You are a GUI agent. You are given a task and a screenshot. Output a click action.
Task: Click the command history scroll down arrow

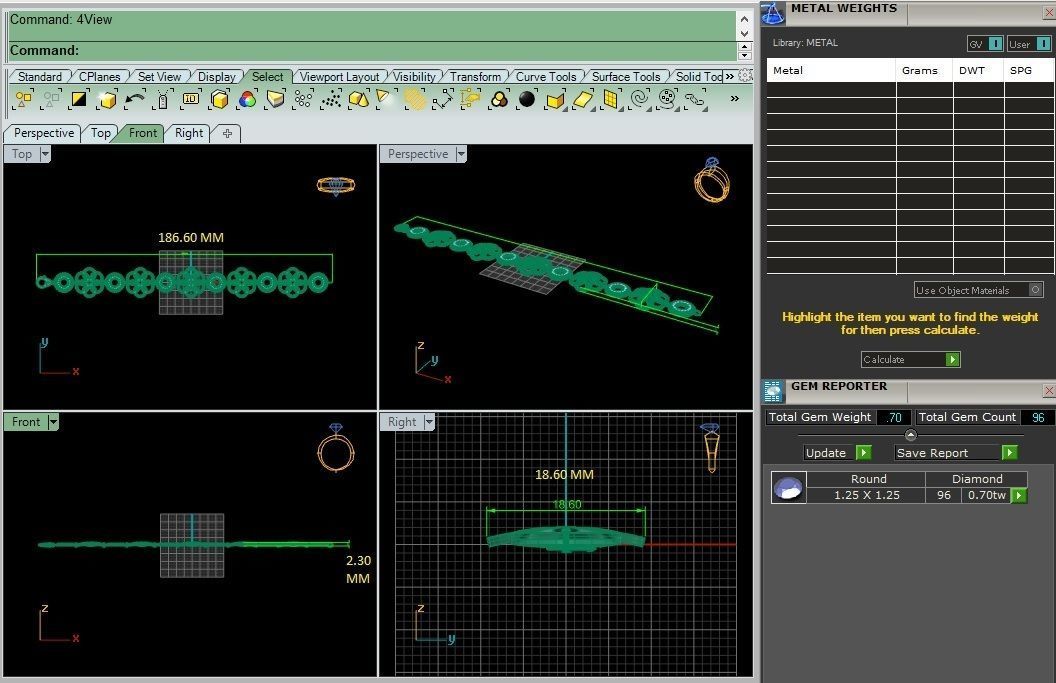(x=744, y=33)
